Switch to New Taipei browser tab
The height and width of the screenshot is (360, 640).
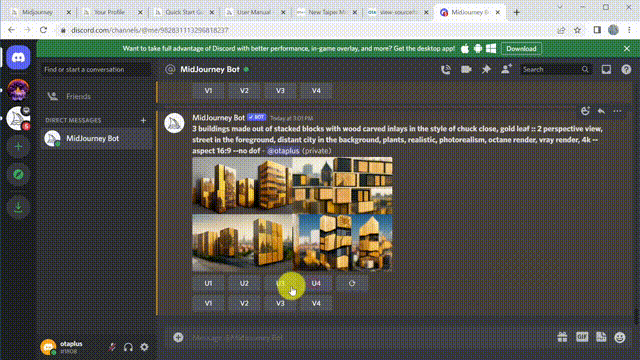pos(327,12)
